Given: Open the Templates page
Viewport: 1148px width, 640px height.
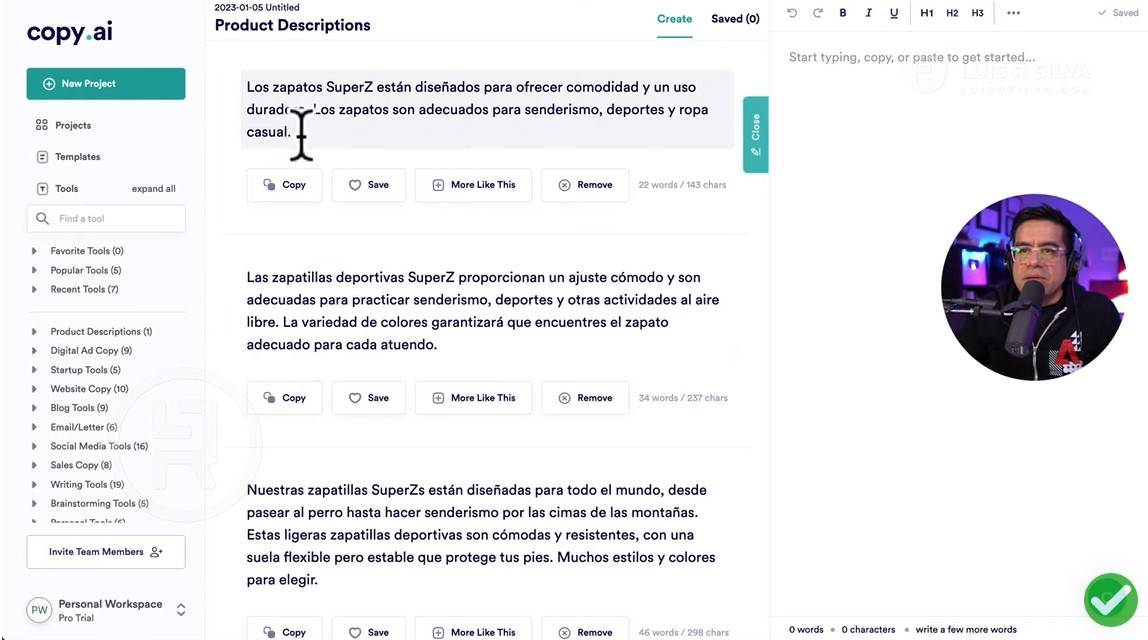Looking at the screenshot, I should [68, 157].
